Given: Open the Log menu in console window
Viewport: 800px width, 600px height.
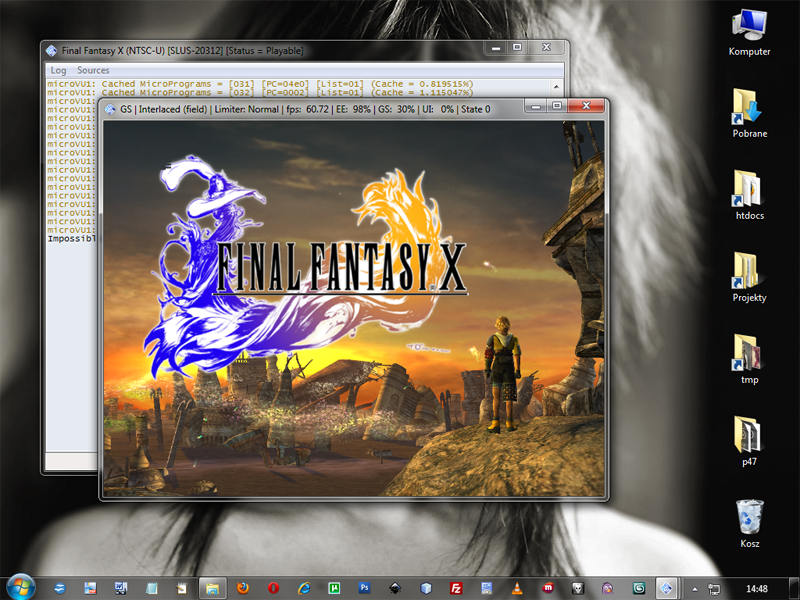Looking at the screenshot, I should pyautogui.click(x=58, y=70).
